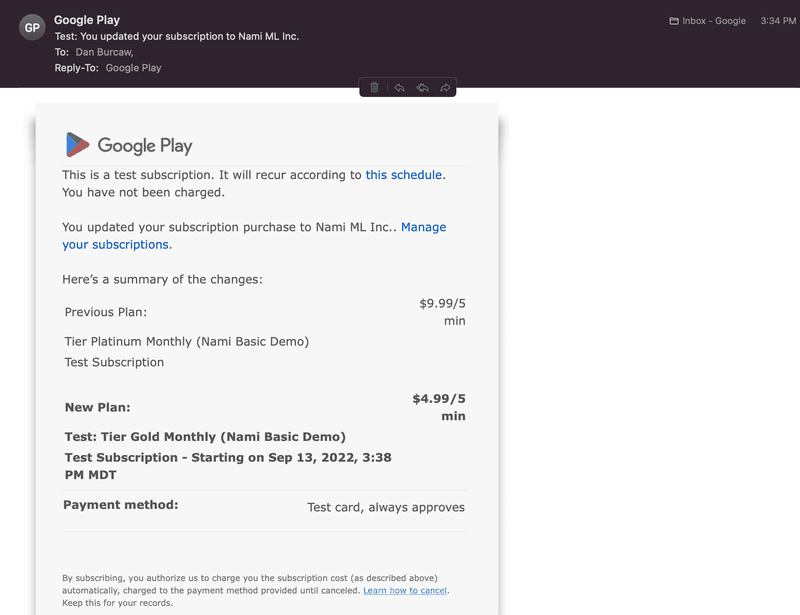Click the $9.99/5 min price

442,312
